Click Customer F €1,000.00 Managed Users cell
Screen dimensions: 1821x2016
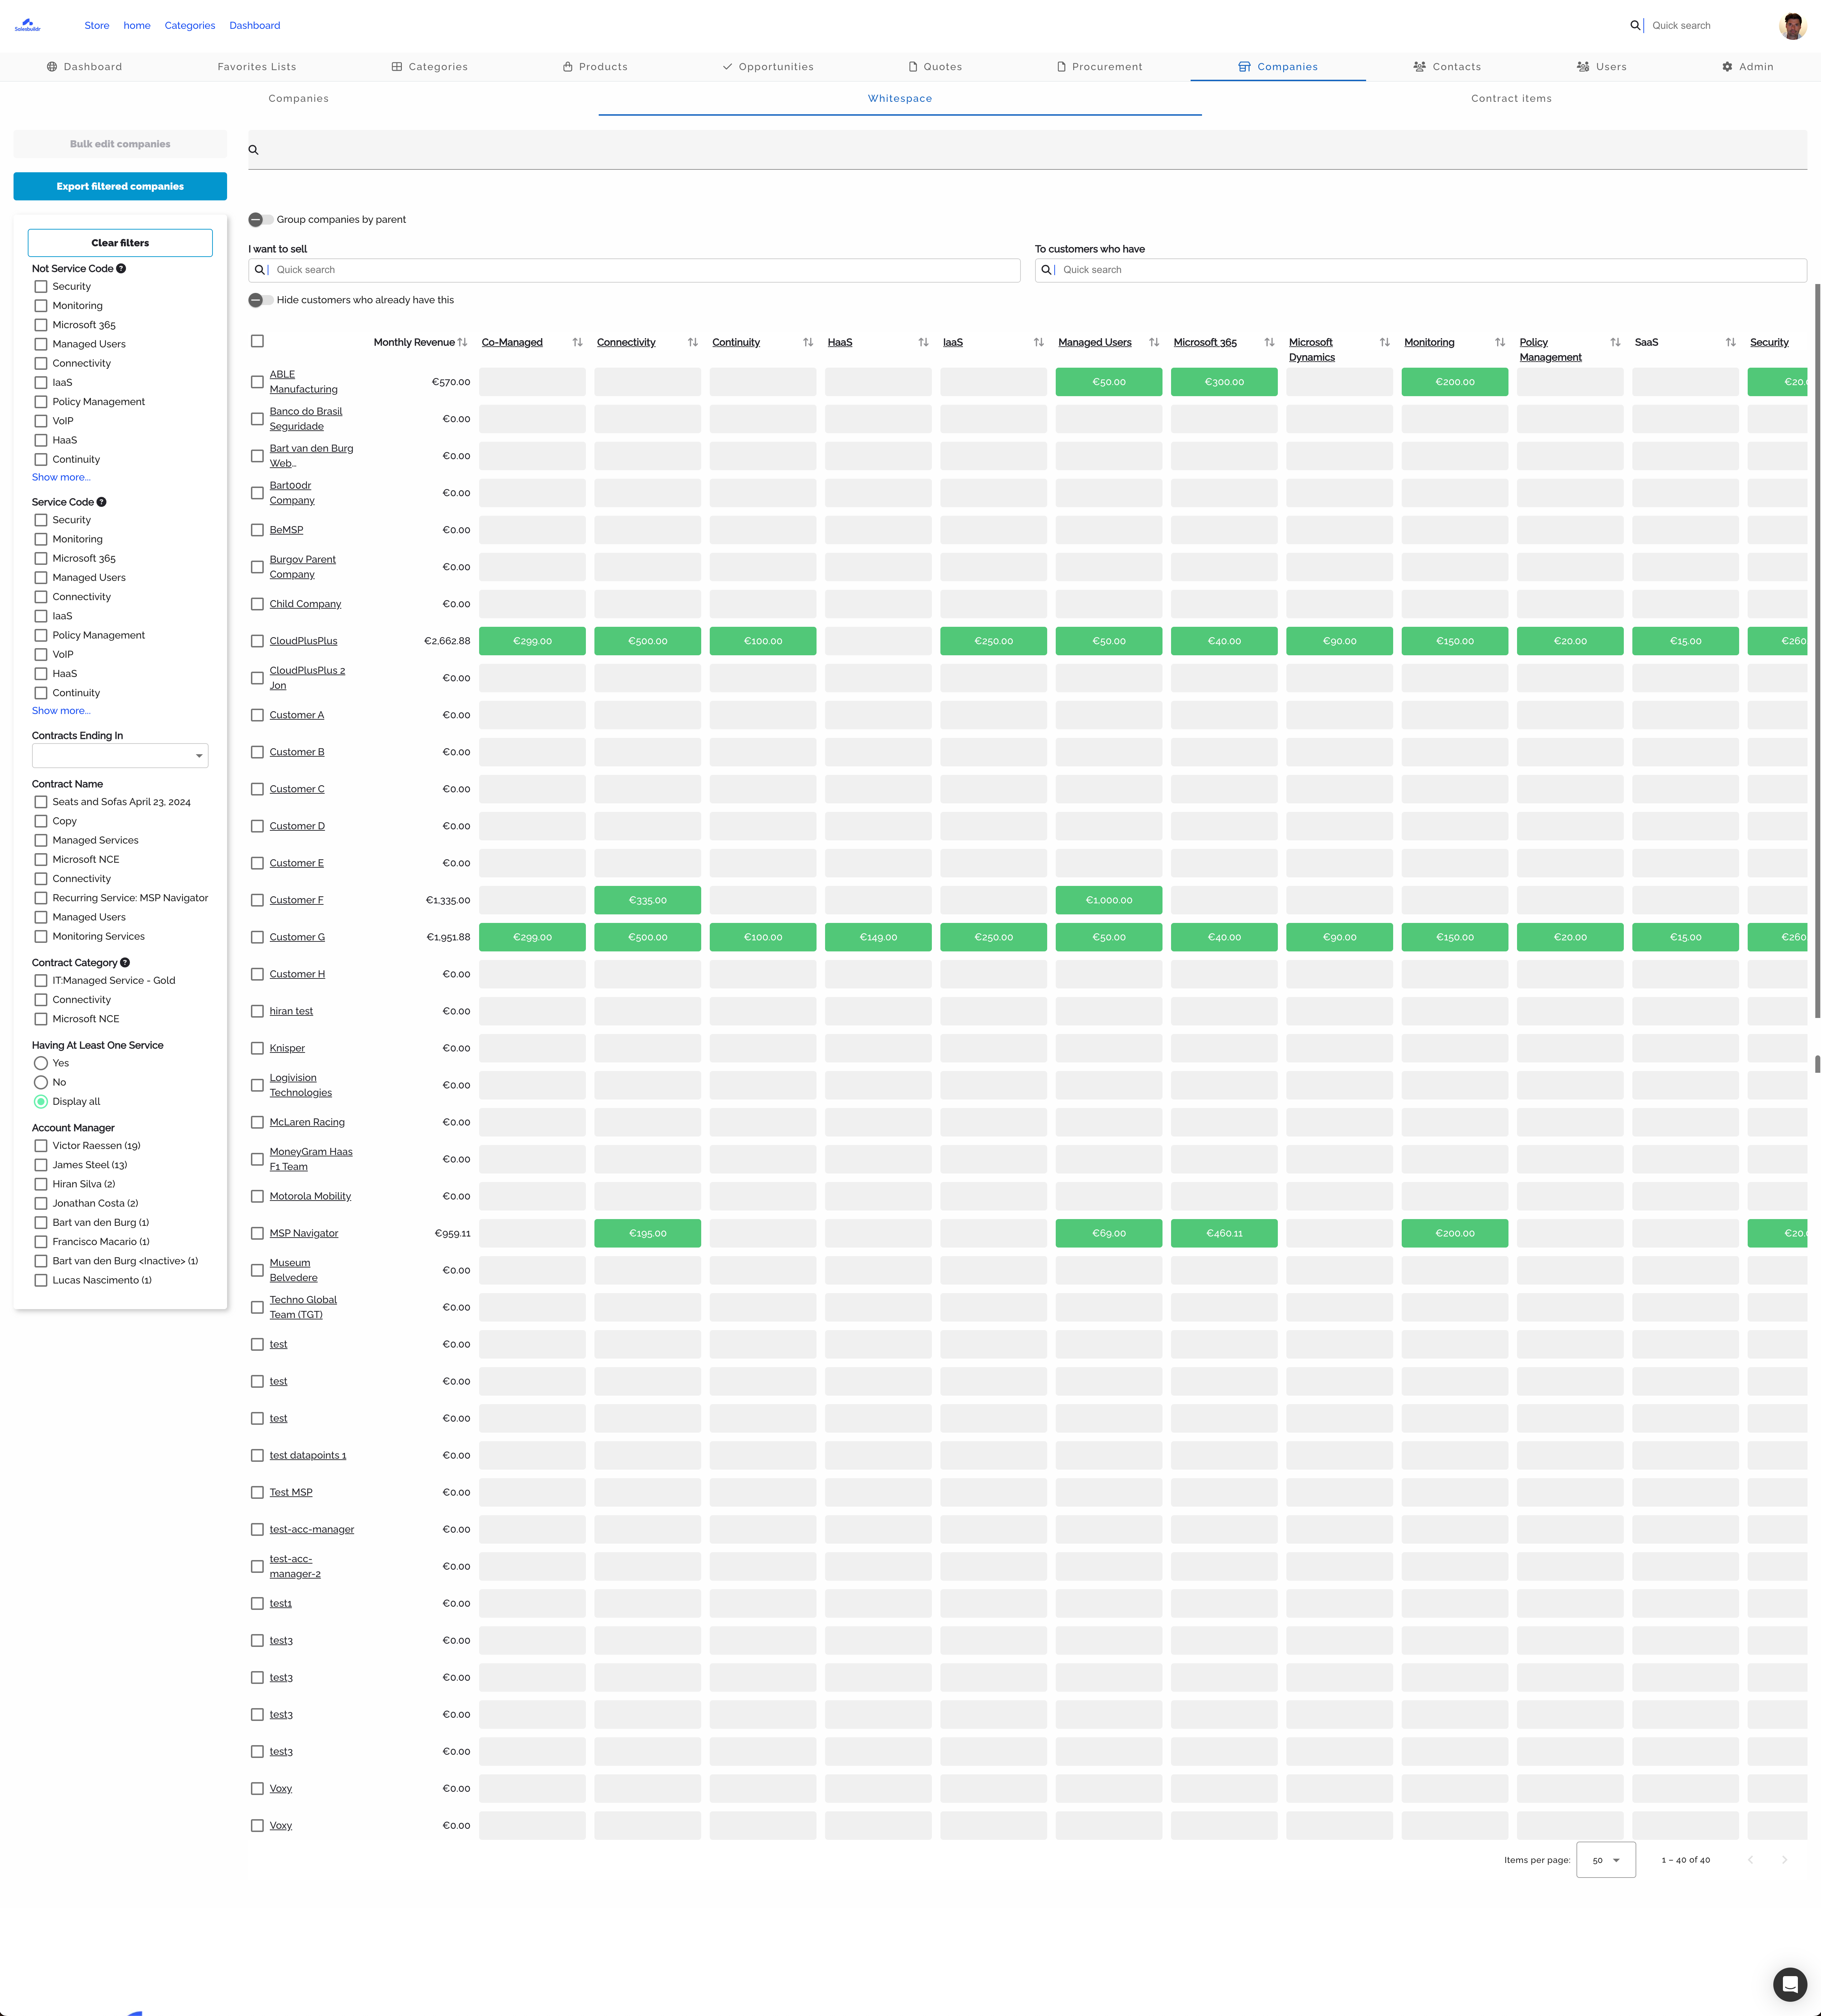[1109, 901]
